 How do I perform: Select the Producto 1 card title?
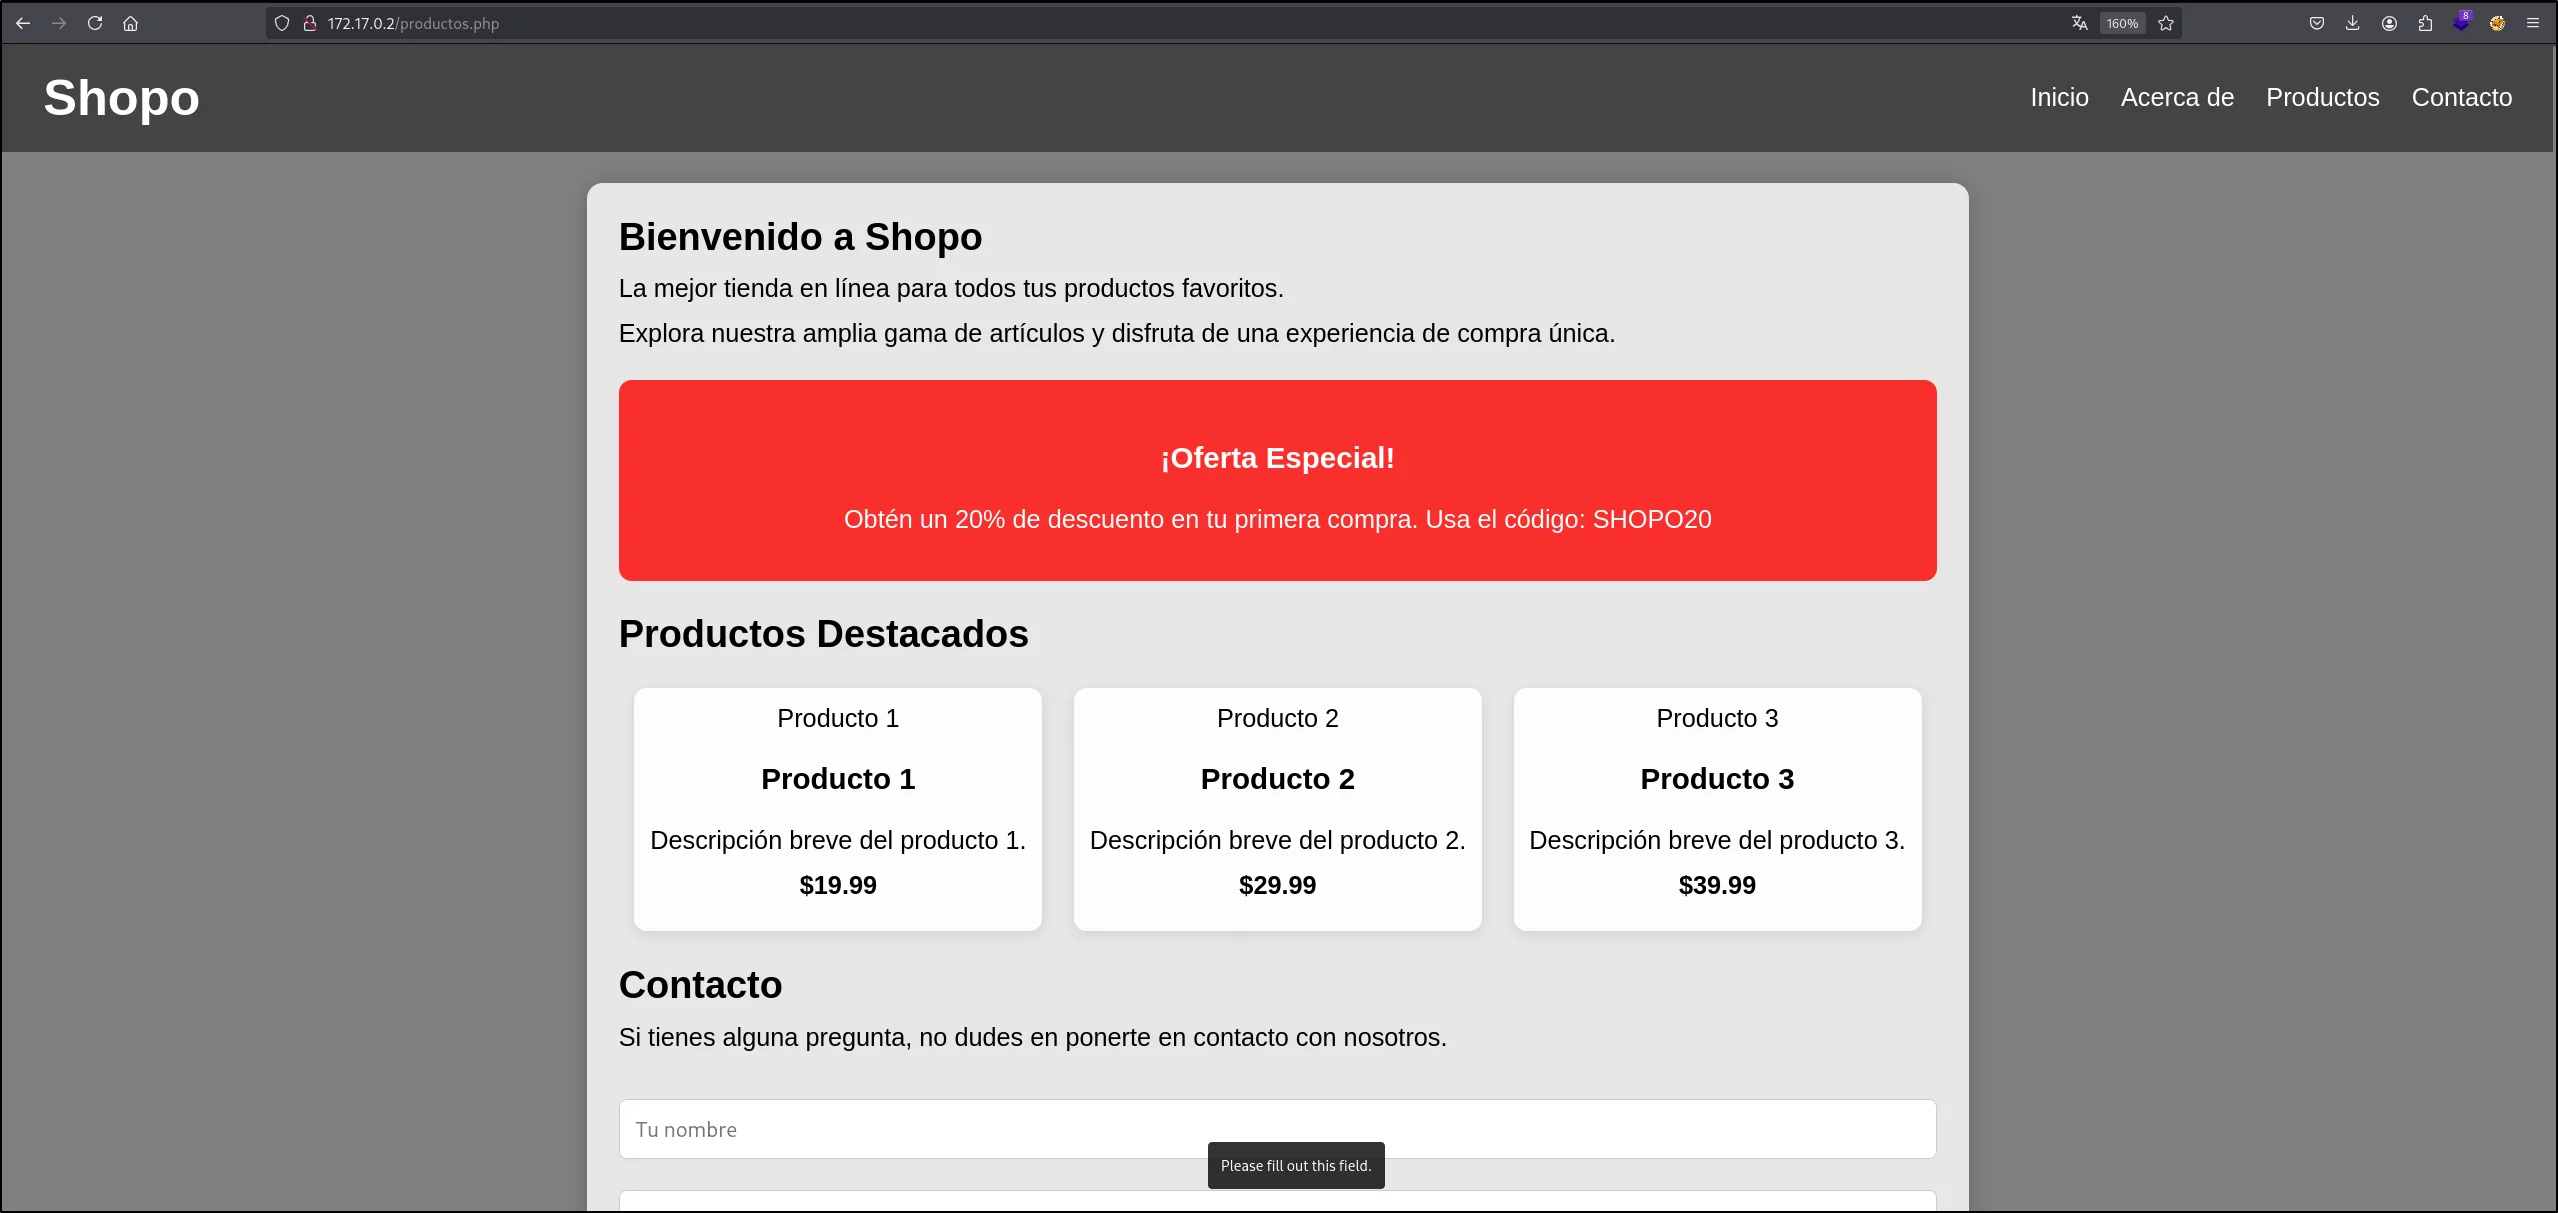pos(838,779)
